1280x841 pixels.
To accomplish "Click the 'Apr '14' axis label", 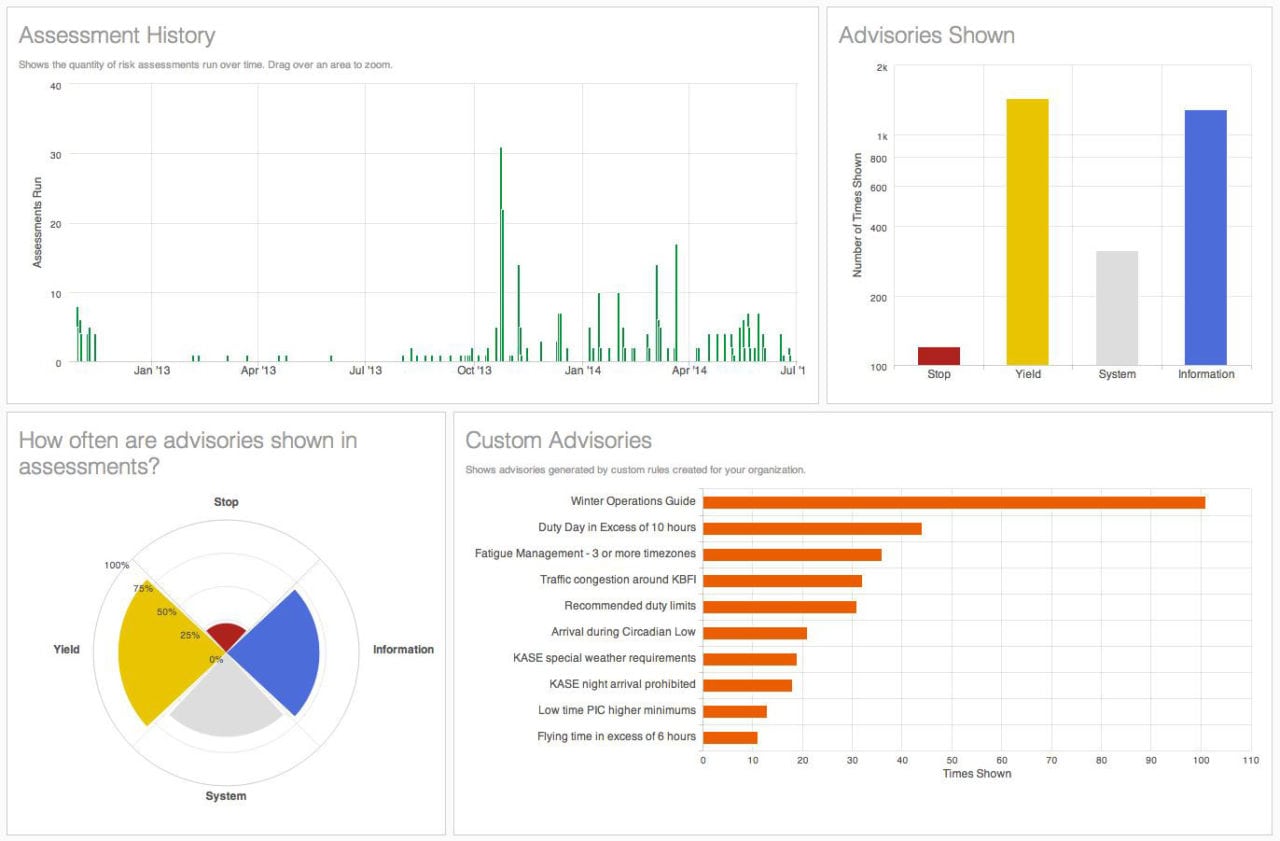I will (x=689, y=371).
